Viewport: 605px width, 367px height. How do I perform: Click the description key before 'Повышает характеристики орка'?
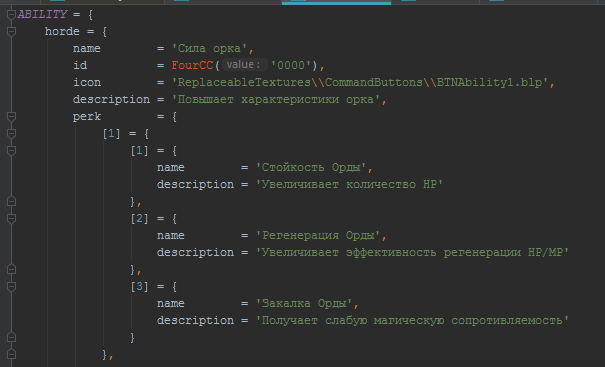[x=111, y=100]
